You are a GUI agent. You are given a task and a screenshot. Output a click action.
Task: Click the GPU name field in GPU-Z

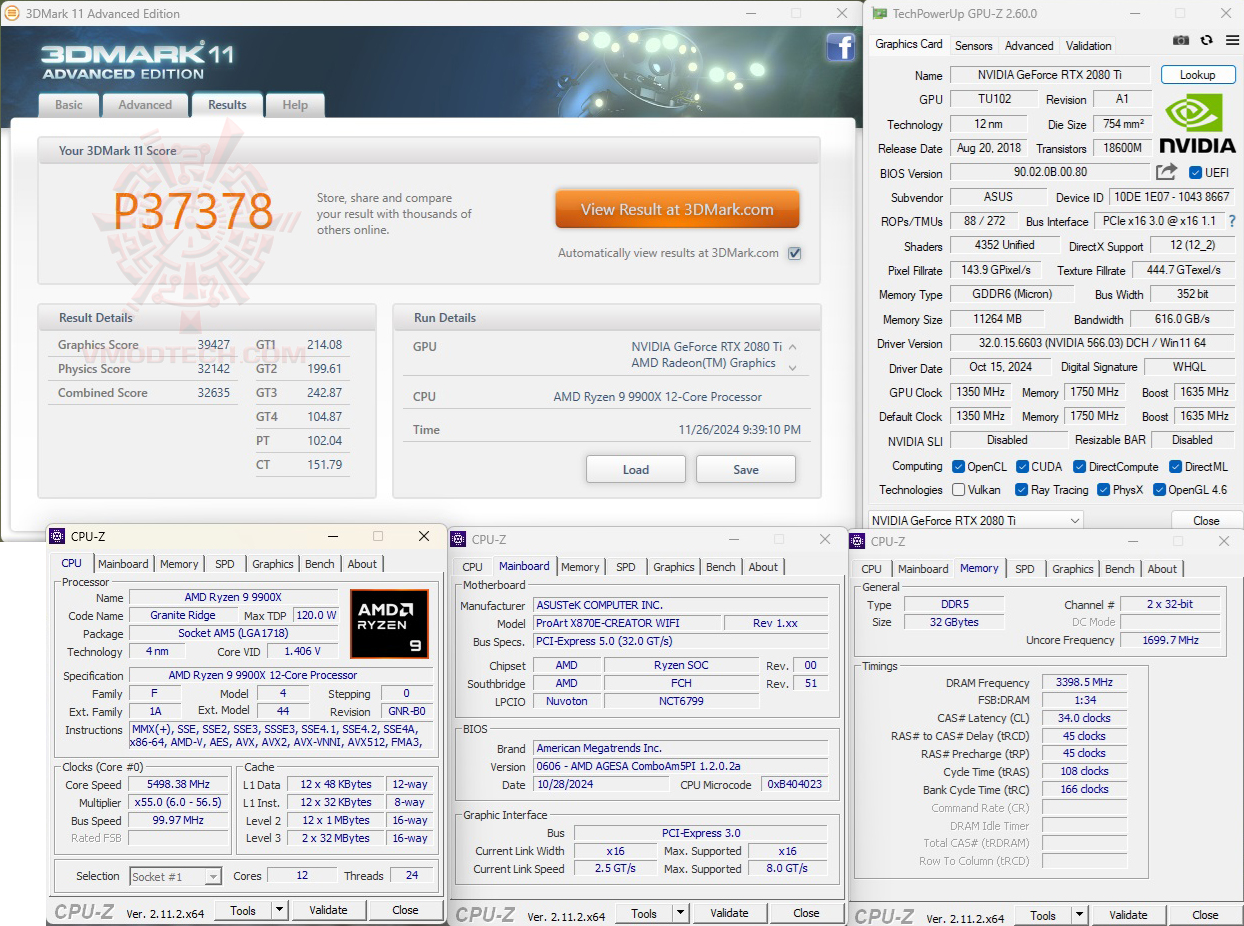(x=1050, y=75)
